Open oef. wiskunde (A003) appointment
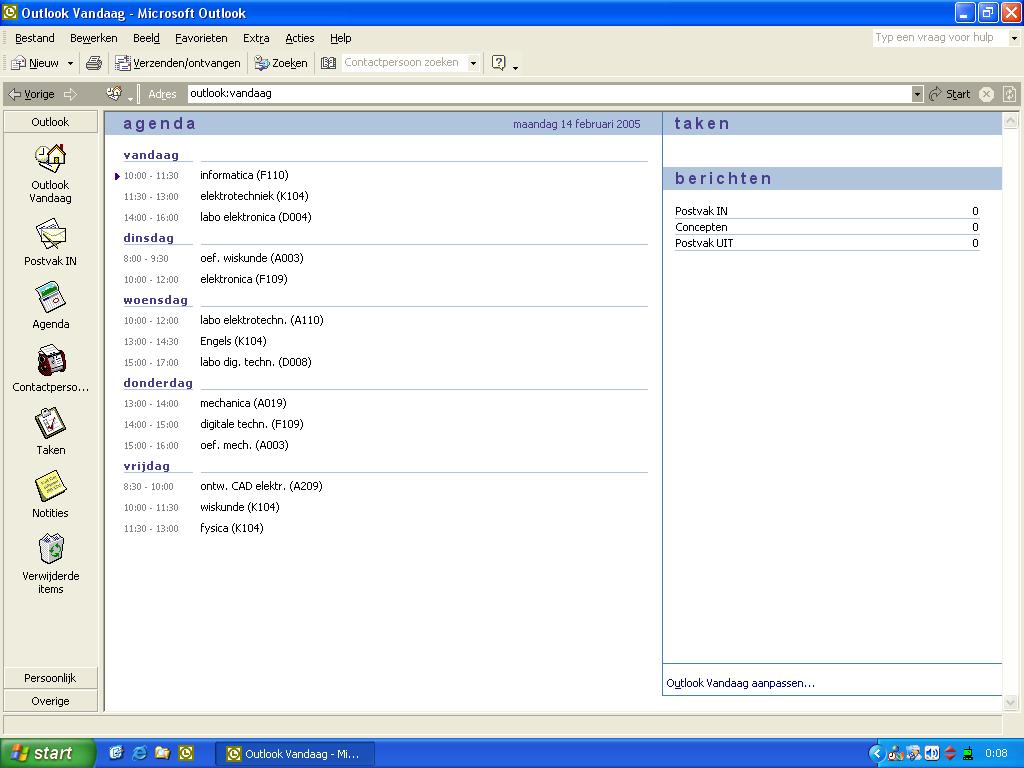This screenshot has height=768, width=1024. [251, 258]
